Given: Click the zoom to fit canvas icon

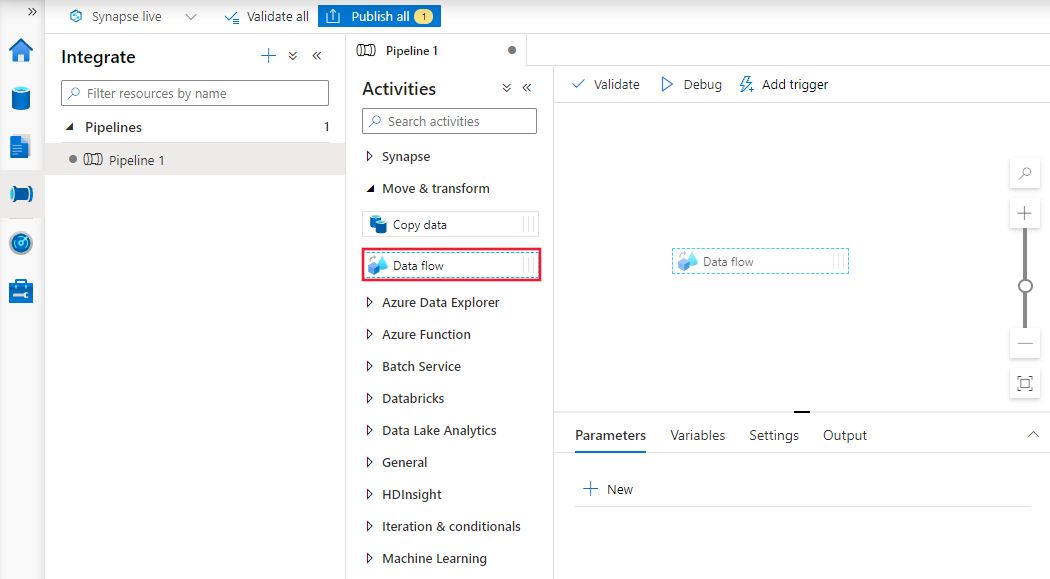Looking at the screenshot, I should tap(1024, 383).
